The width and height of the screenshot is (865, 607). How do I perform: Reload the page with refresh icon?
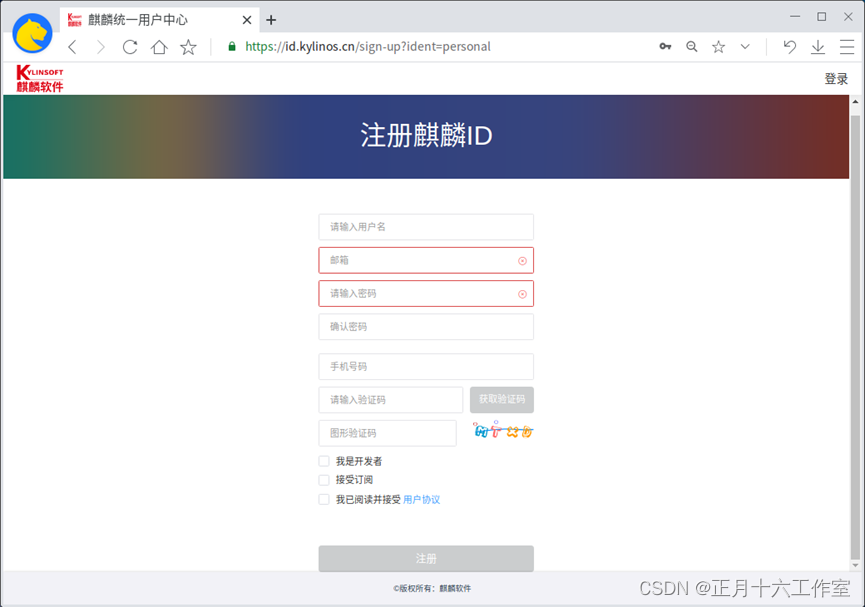[130, 47]
